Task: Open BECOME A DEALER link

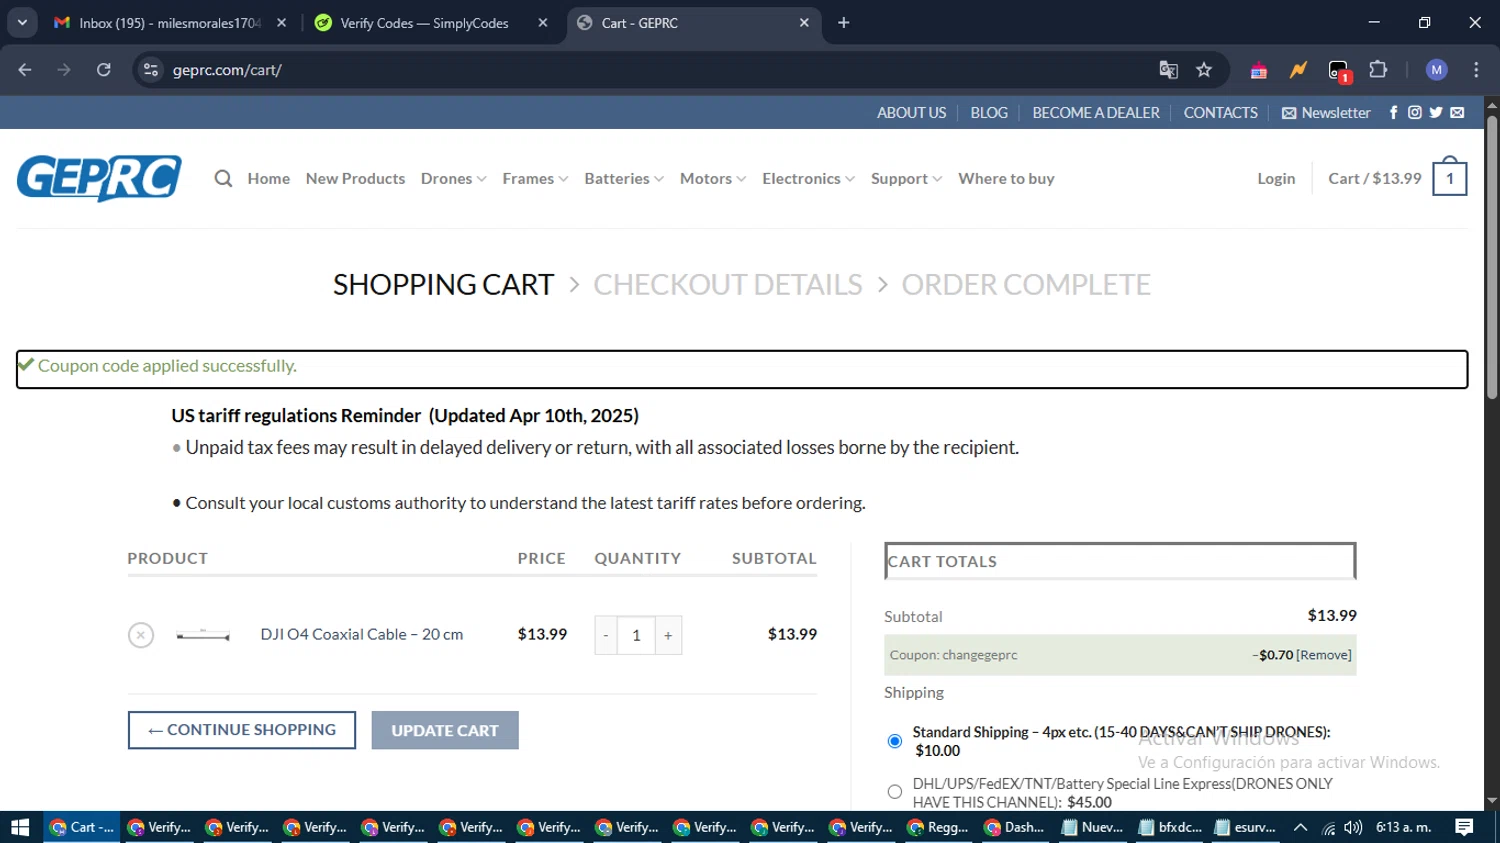Action: click(1096, 112)
